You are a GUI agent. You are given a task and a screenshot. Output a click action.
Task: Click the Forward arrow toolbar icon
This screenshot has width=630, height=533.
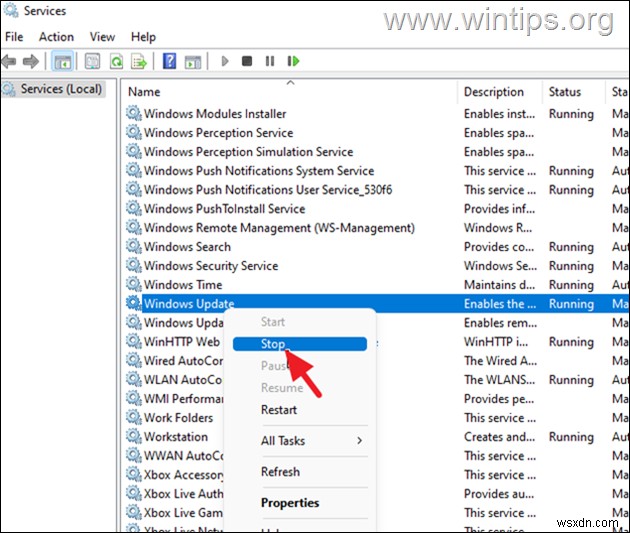point(31,61)
